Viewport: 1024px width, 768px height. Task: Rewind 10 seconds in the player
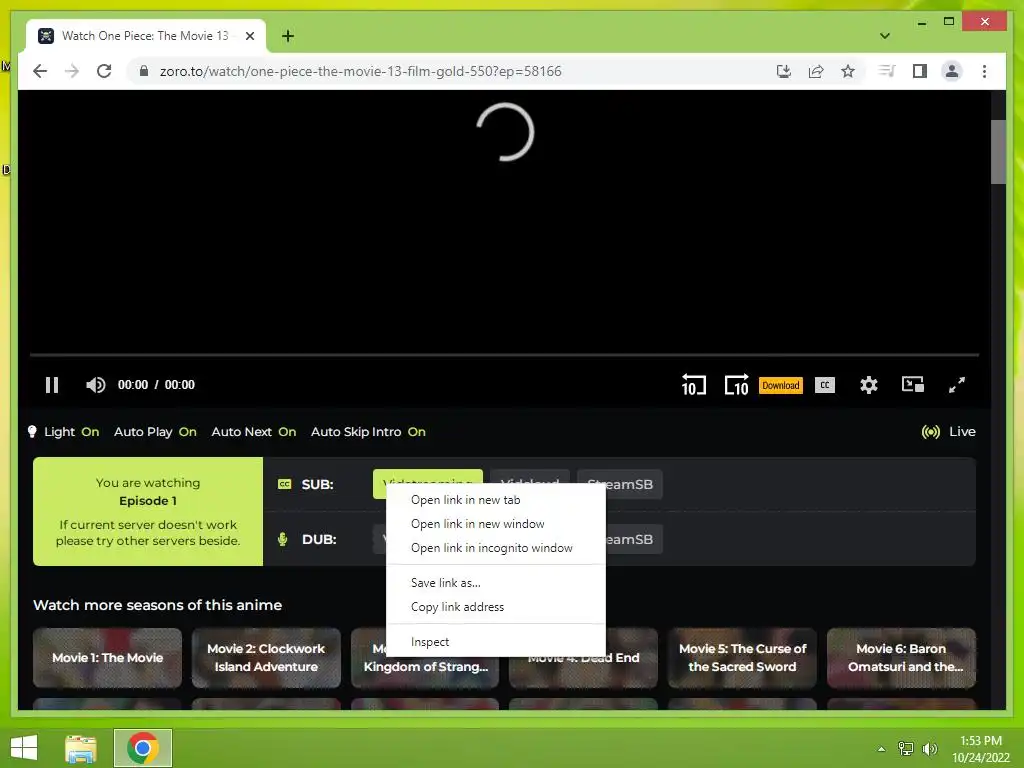pos(694,385)
